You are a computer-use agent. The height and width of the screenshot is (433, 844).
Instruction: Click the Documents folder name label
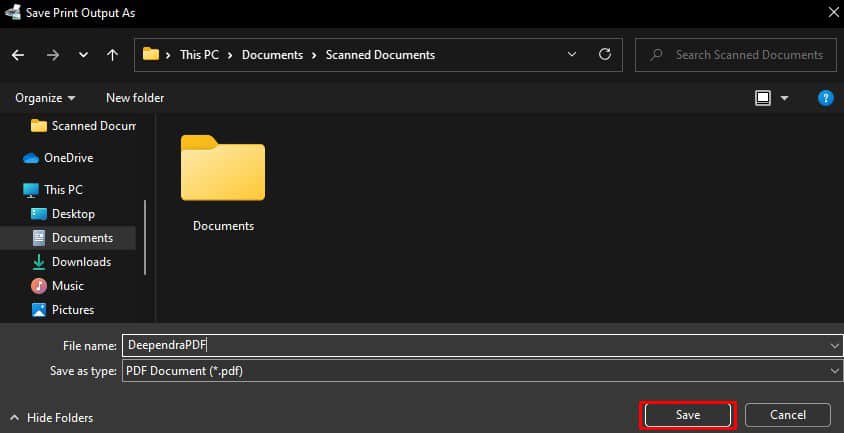pos(223,226)
